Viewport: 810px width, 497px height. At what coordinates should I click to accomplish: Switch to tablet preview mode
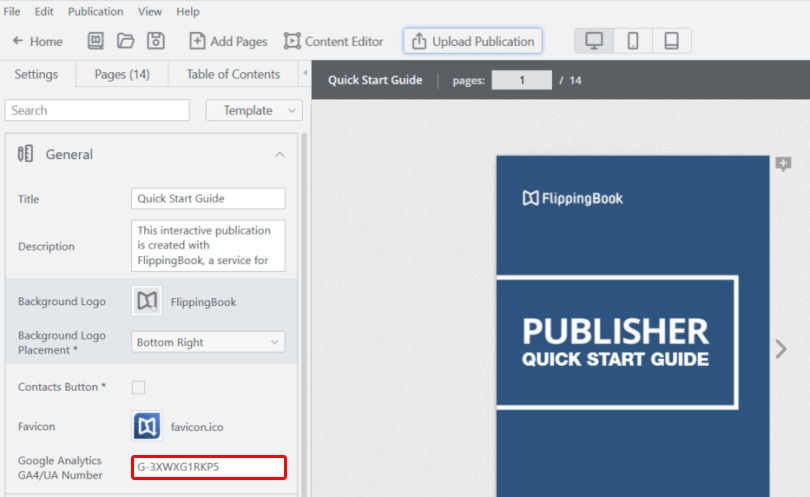click(x=672, y=41)
